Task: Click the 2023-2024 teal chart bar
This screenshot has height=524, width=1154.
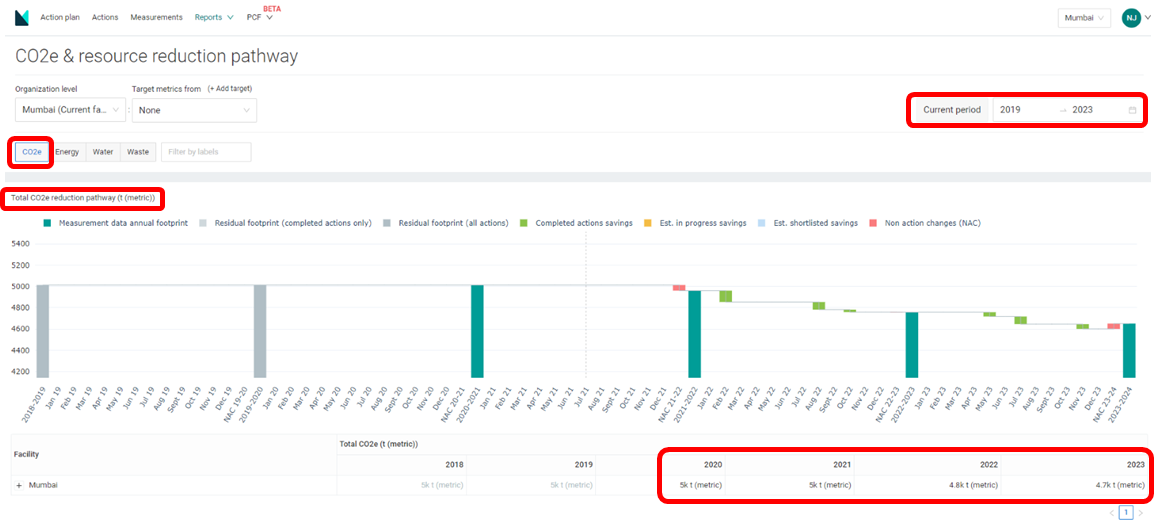Action: tap(1129, 350)
